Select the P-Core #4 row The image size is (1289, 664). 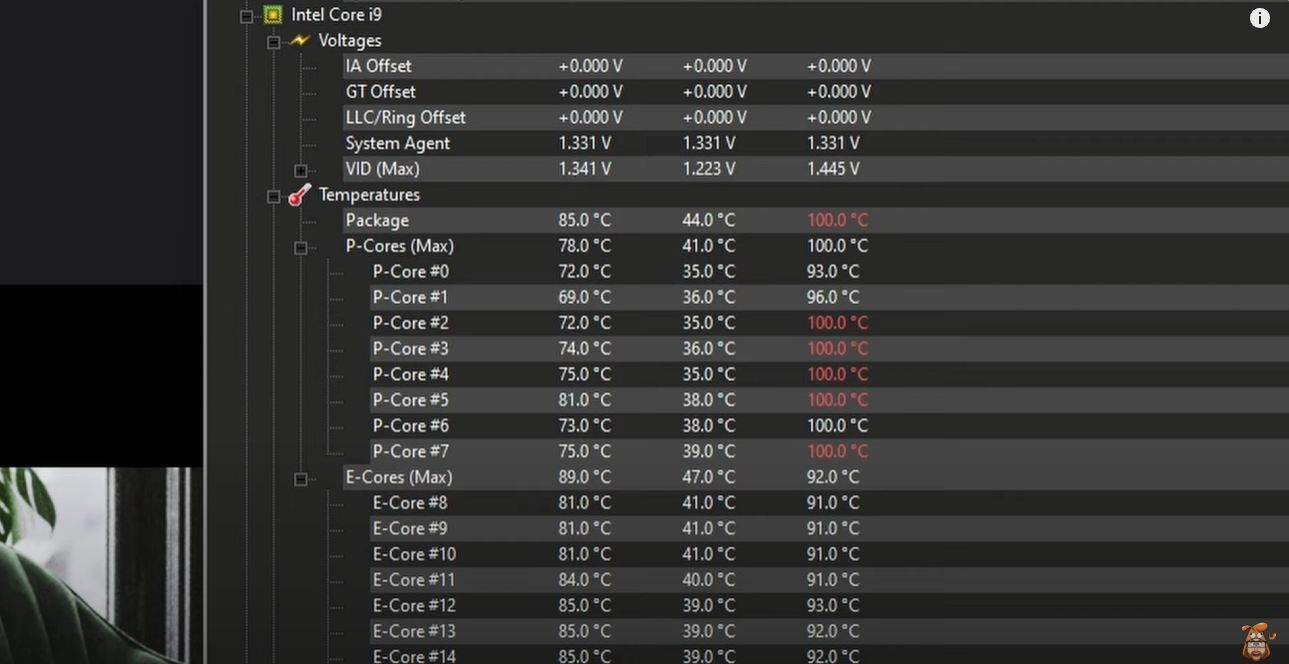[828, 375]
